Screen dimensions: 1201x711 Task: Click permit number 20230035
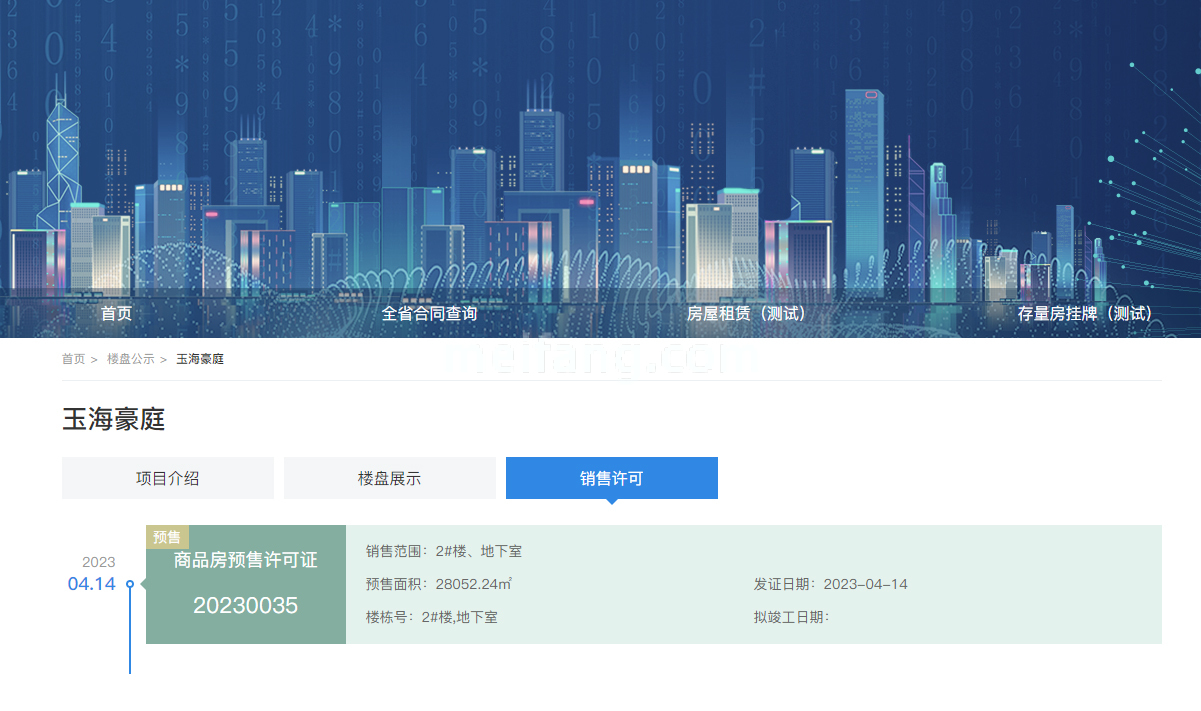tap(246, 605)
